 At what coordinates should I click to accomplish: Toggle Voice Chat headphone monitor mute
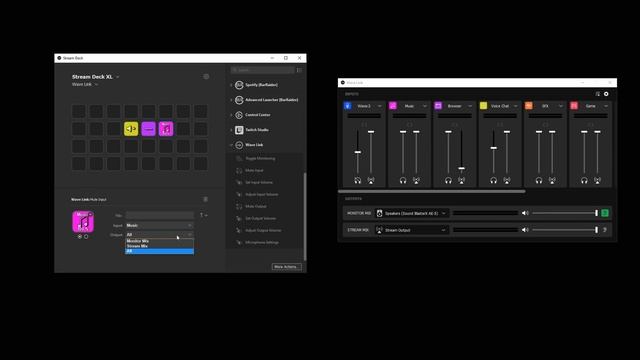click(x=493, y=180)
